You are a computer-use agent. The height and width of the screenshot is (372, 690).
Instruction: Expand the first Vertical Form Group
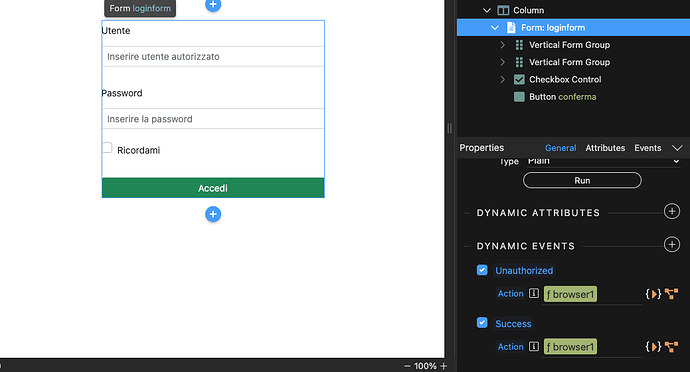click(503, 45)
